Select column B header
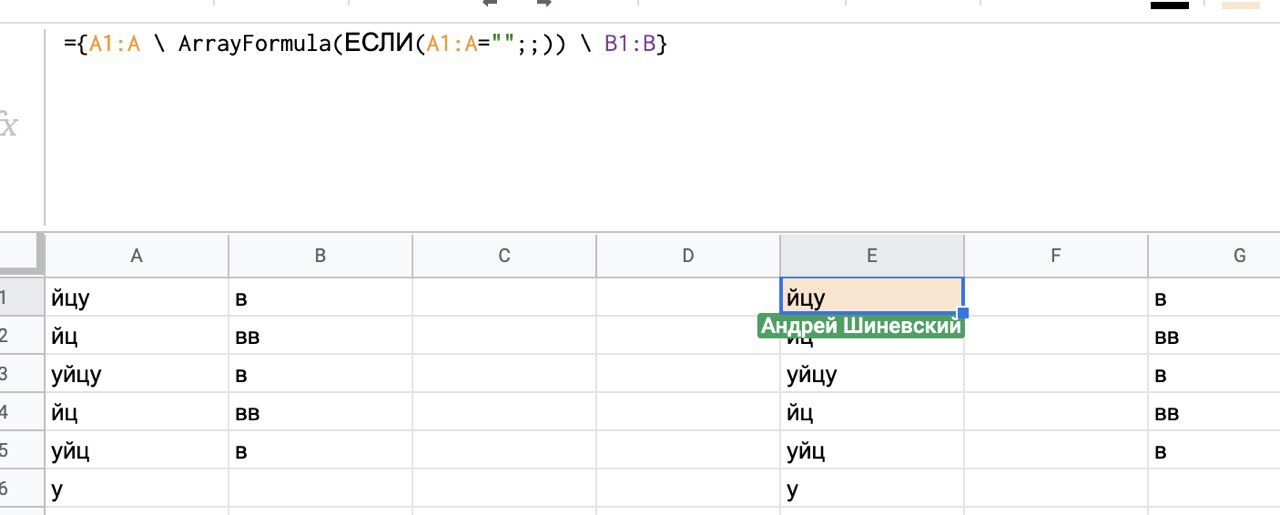The image size is (1280, 515). coord(320,256)
